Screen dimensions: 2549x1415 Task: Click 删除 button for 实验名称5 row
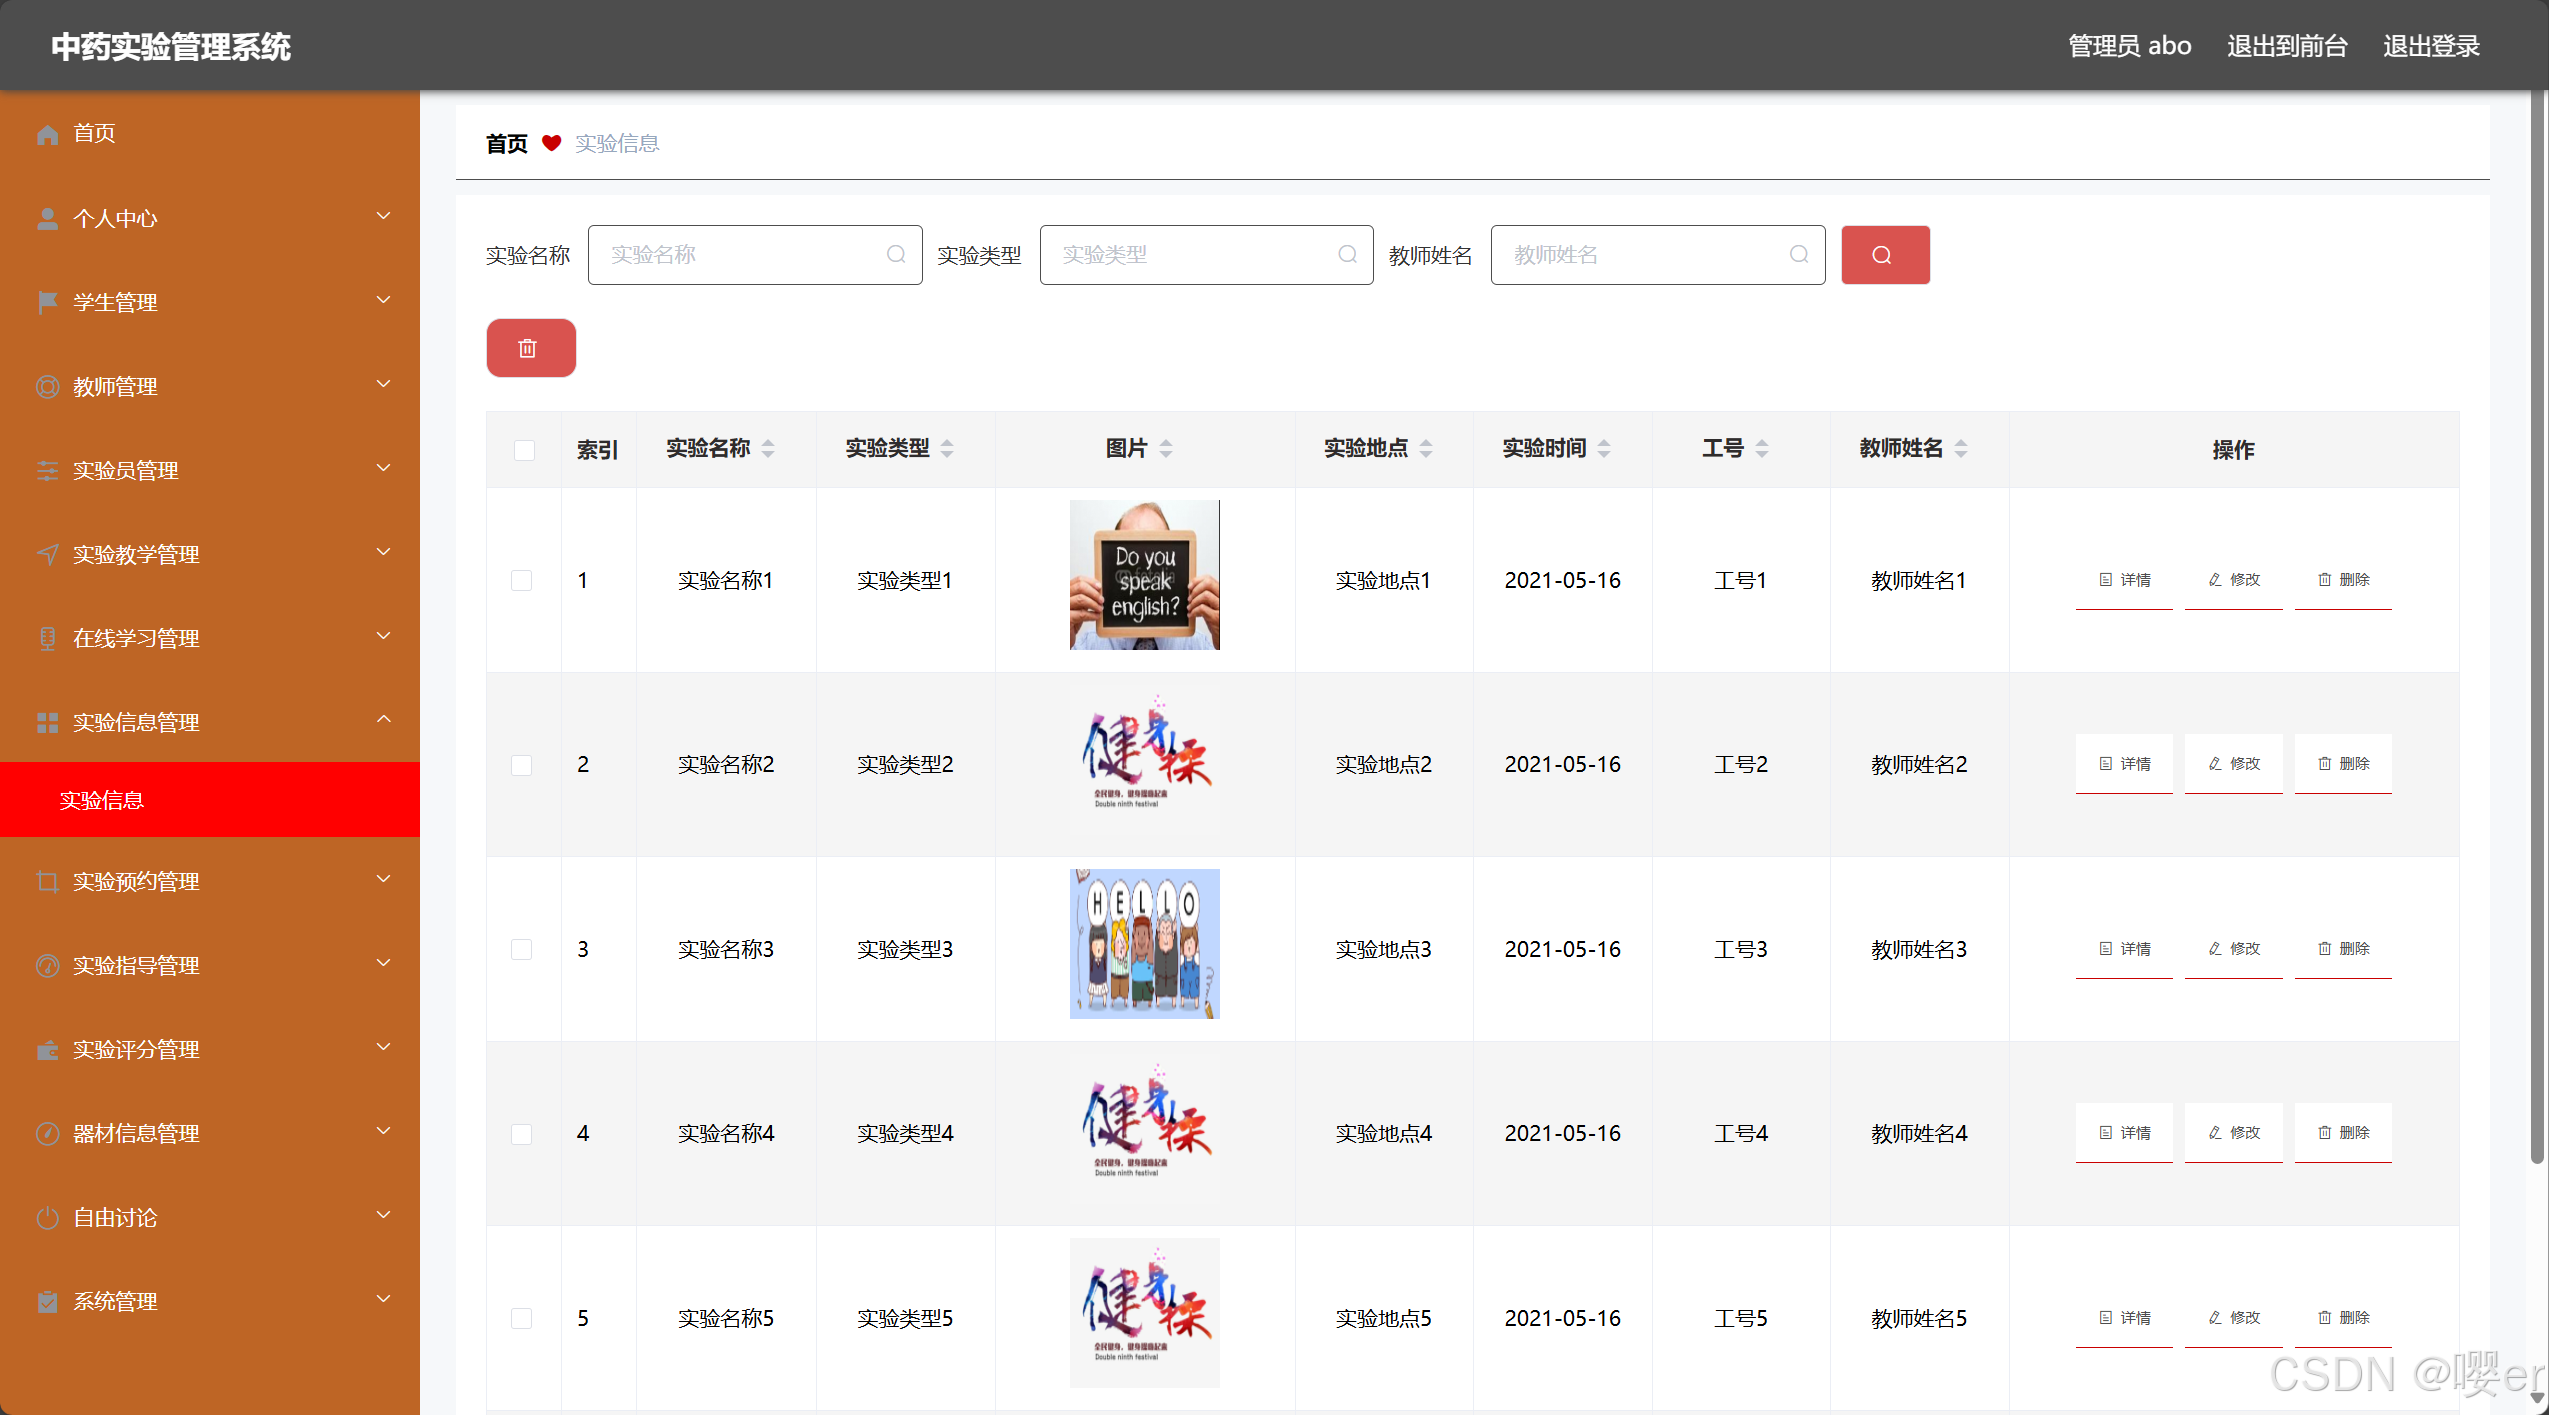tap(2343, 1318)
